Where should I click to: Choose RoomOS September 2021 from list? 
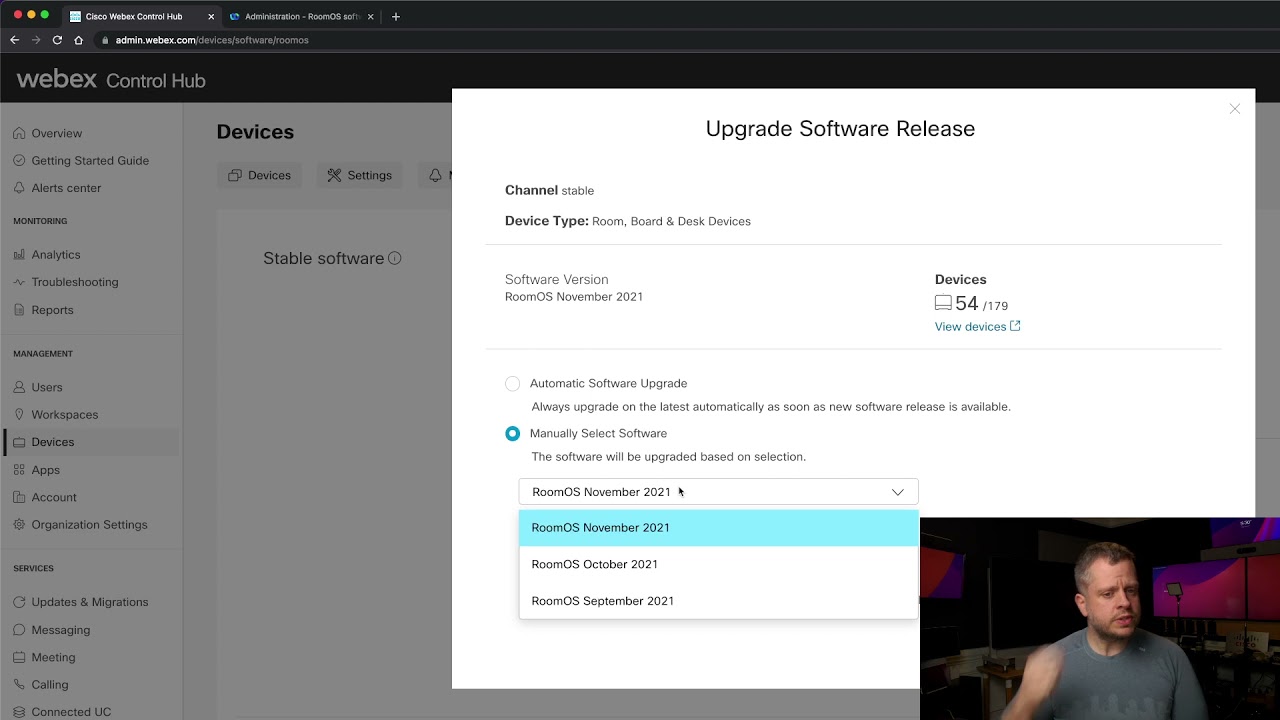pos(718,601)
